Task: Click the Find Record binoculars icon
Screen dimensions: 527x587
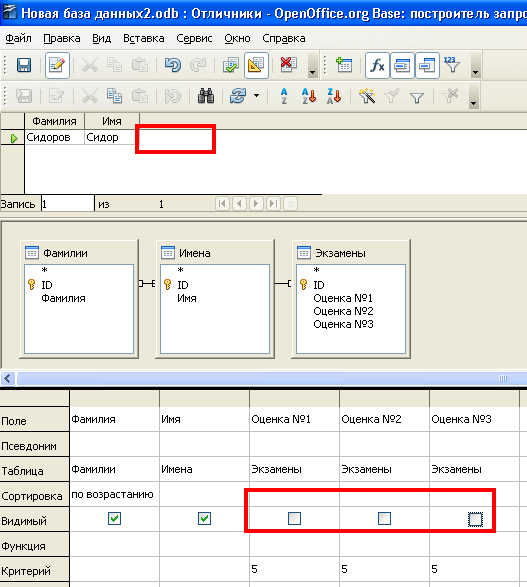Action: pyautogui.click(x=206, y=96)
